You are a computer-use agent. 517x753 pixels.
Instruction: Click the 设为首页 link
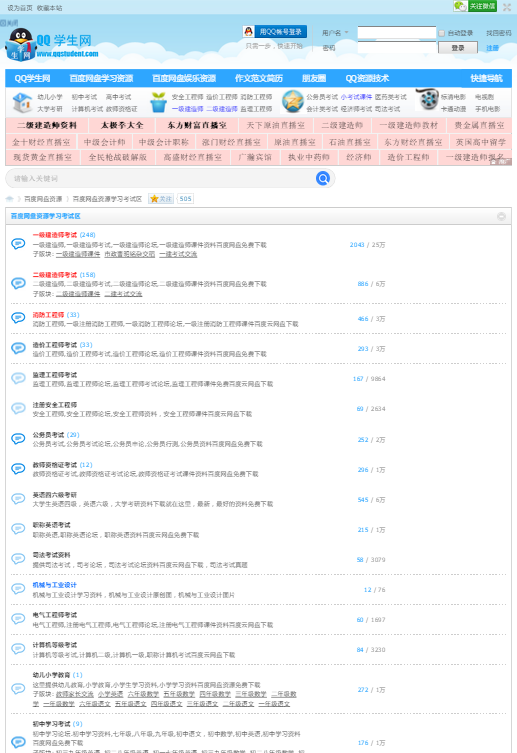point(20,8)
